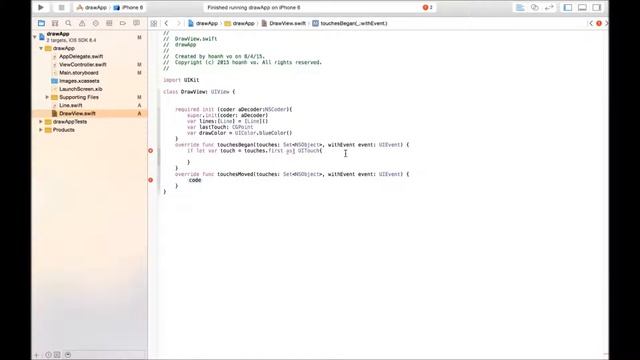Toggle the Utilities inspector panel
This screenshot has height=360, width=640.
click(597, 7)
